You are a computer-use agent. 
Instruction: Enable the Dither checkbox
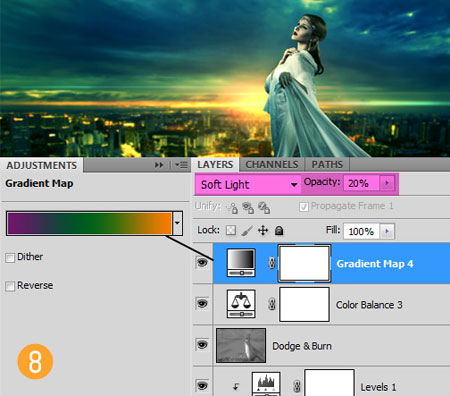[10, 257]
